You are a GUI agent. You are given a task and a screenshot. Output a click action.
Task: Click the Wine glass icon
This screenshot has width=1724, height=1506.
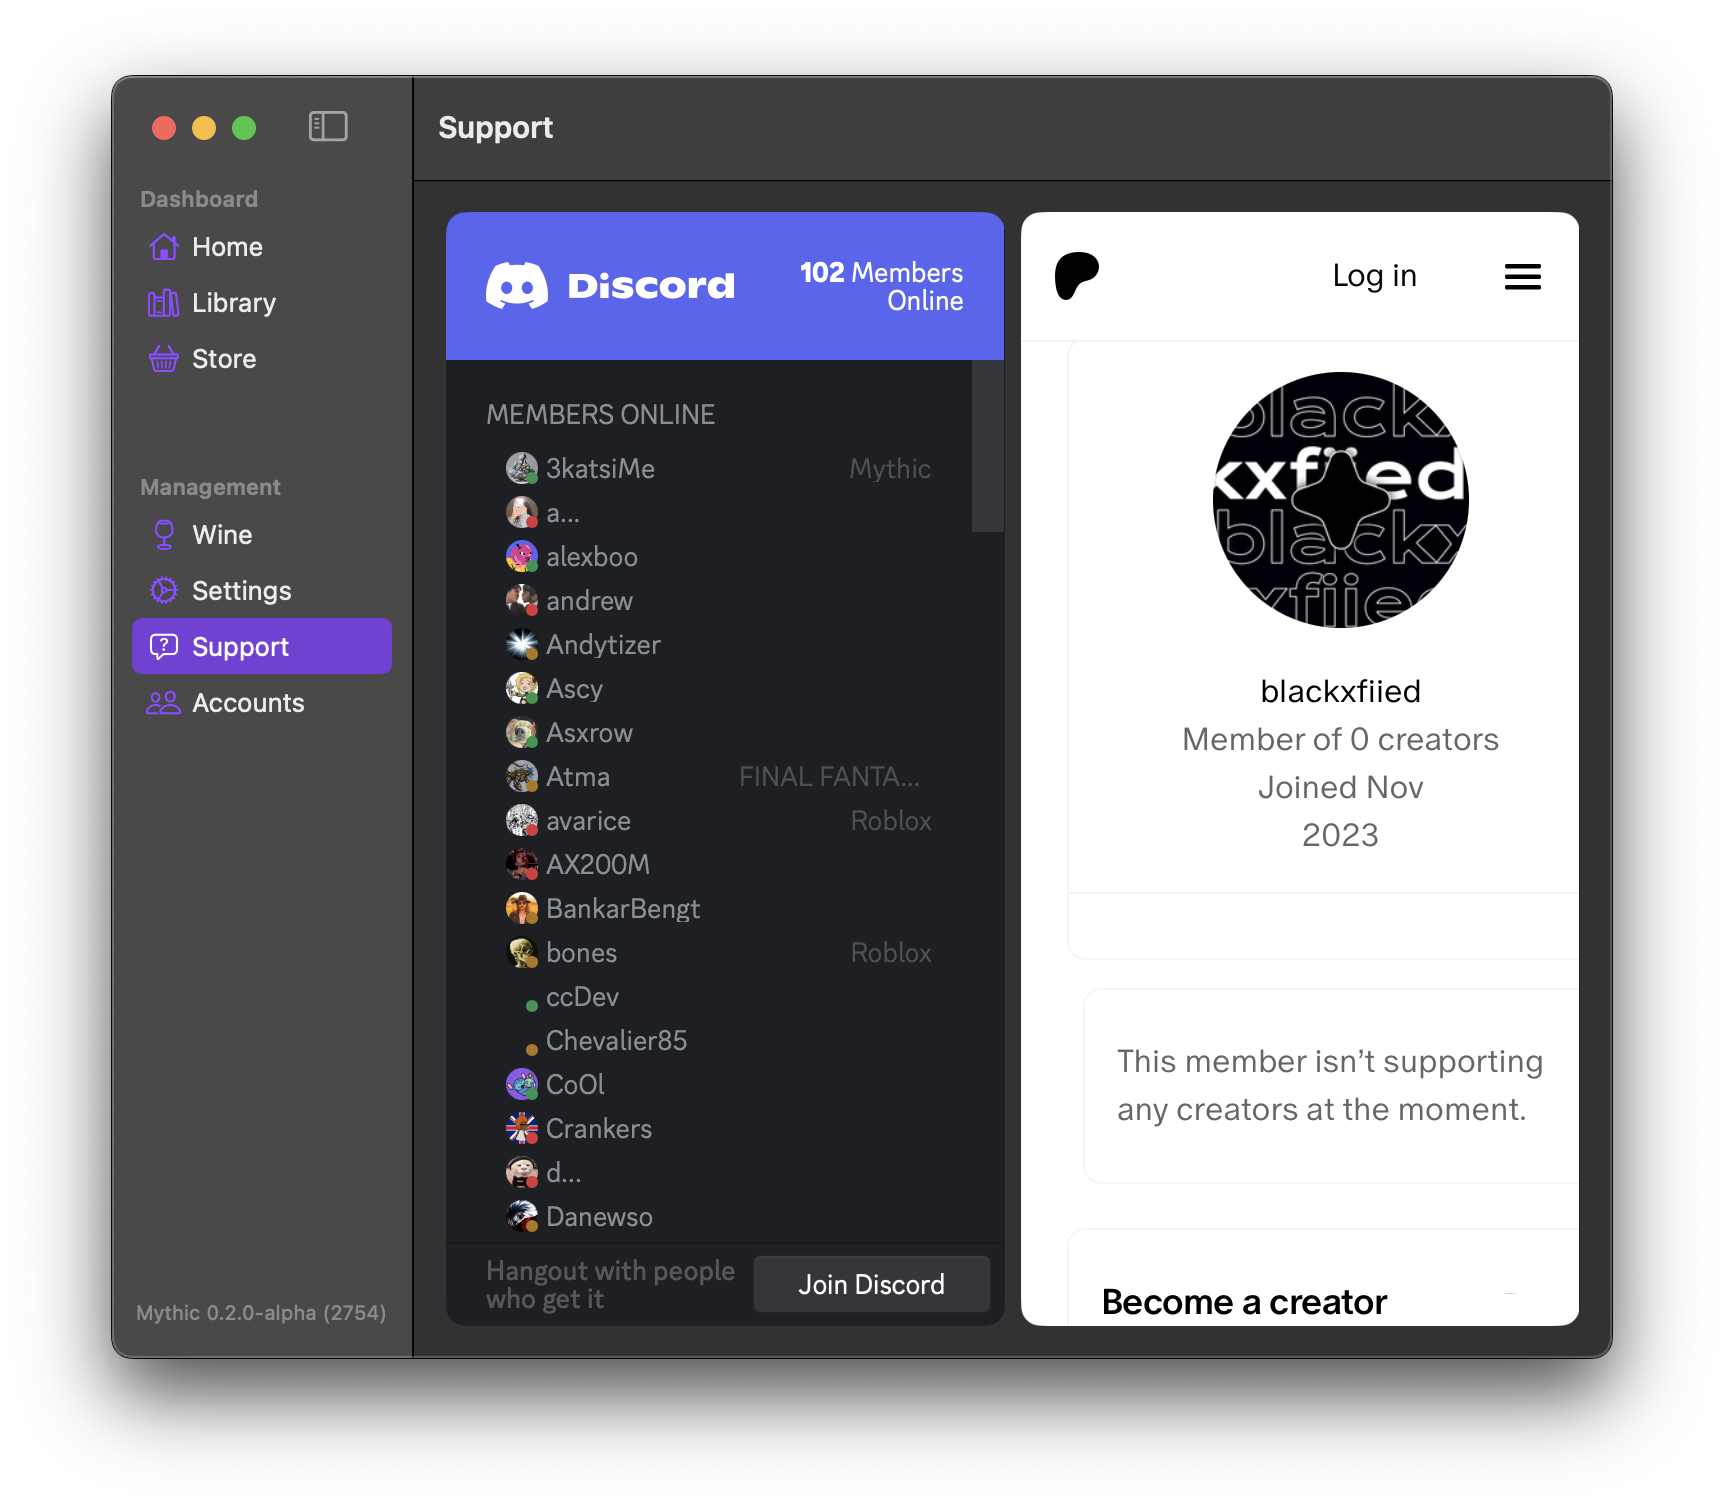tap(164, 535)
